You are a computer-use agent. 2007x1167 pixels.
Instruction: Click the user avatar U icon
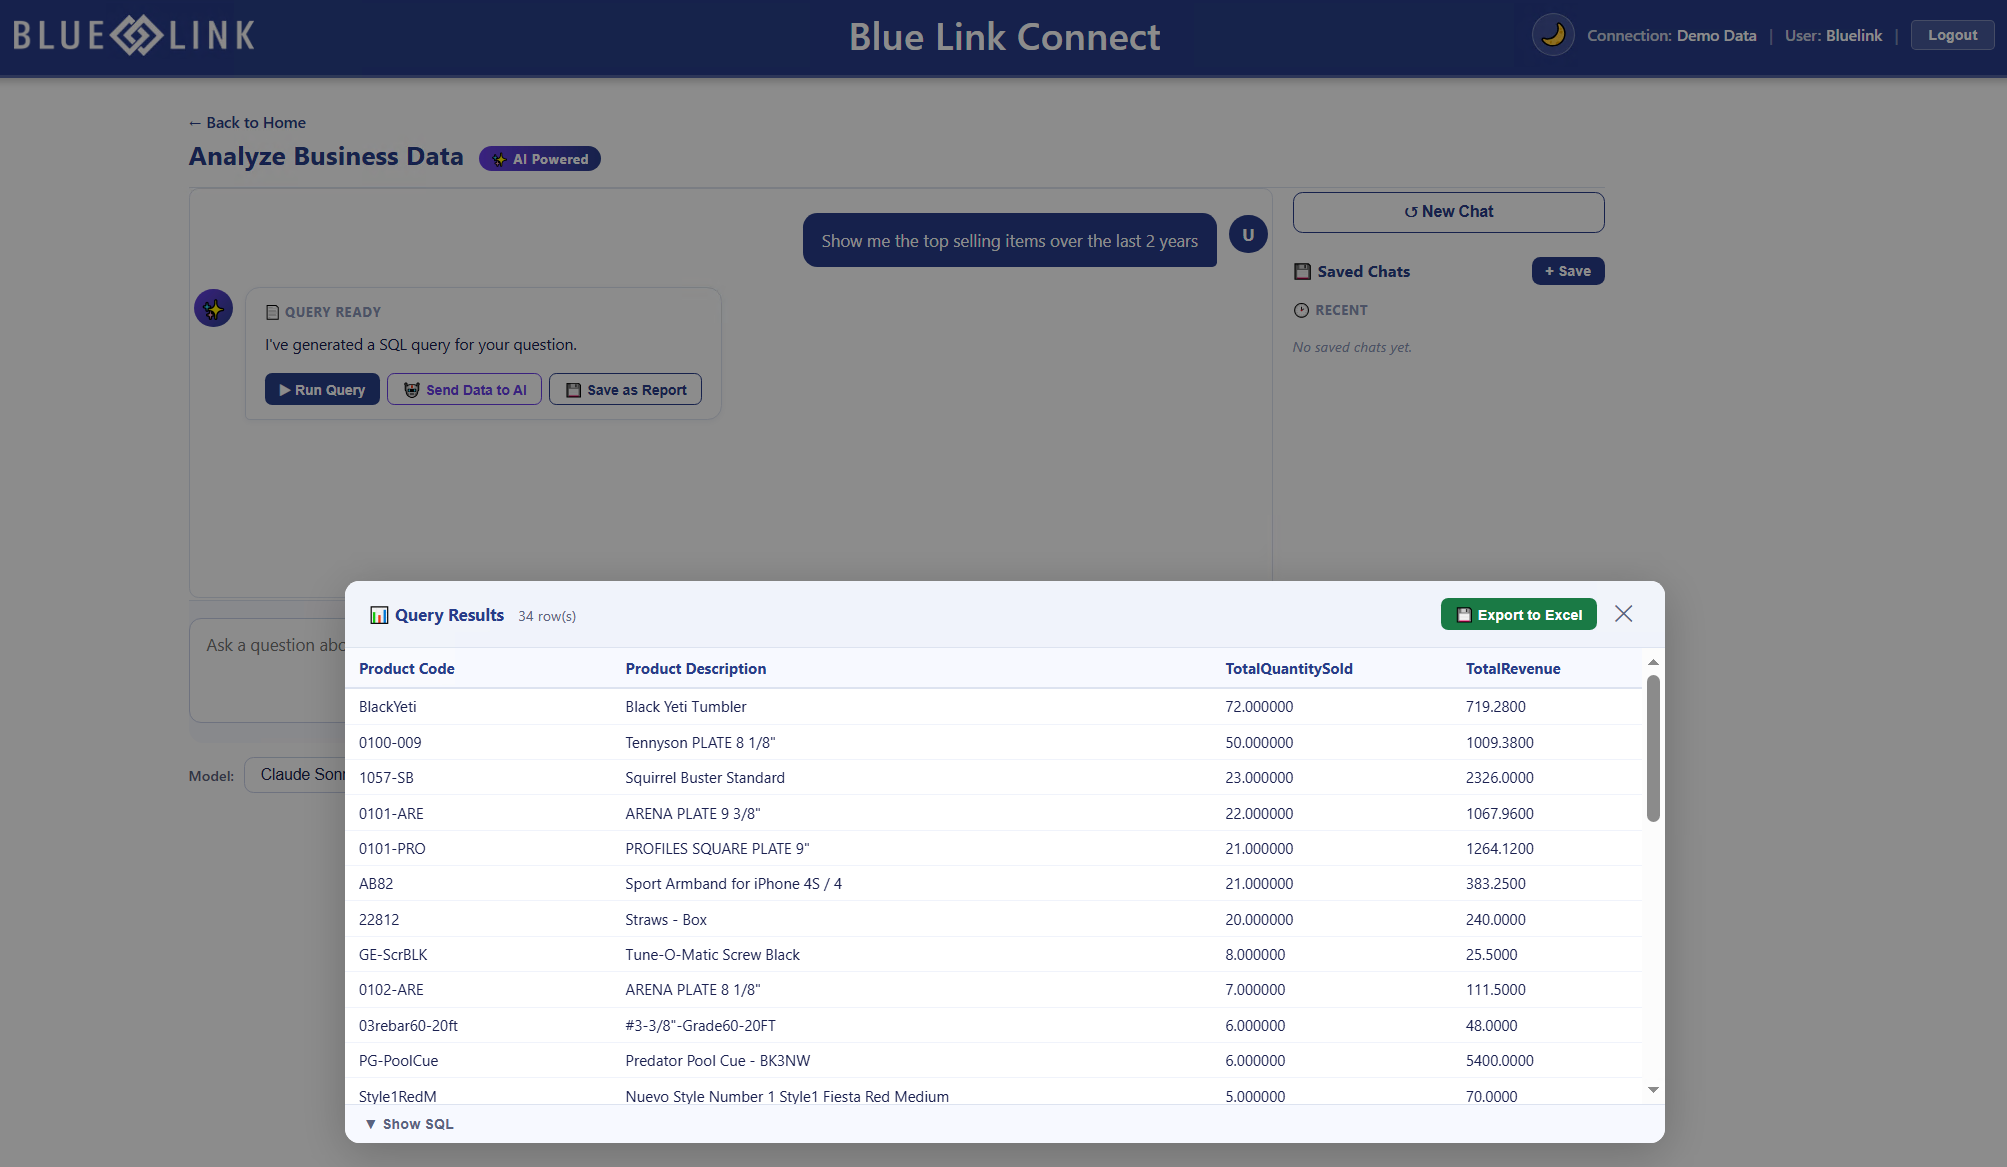(x=1247, y=235)
